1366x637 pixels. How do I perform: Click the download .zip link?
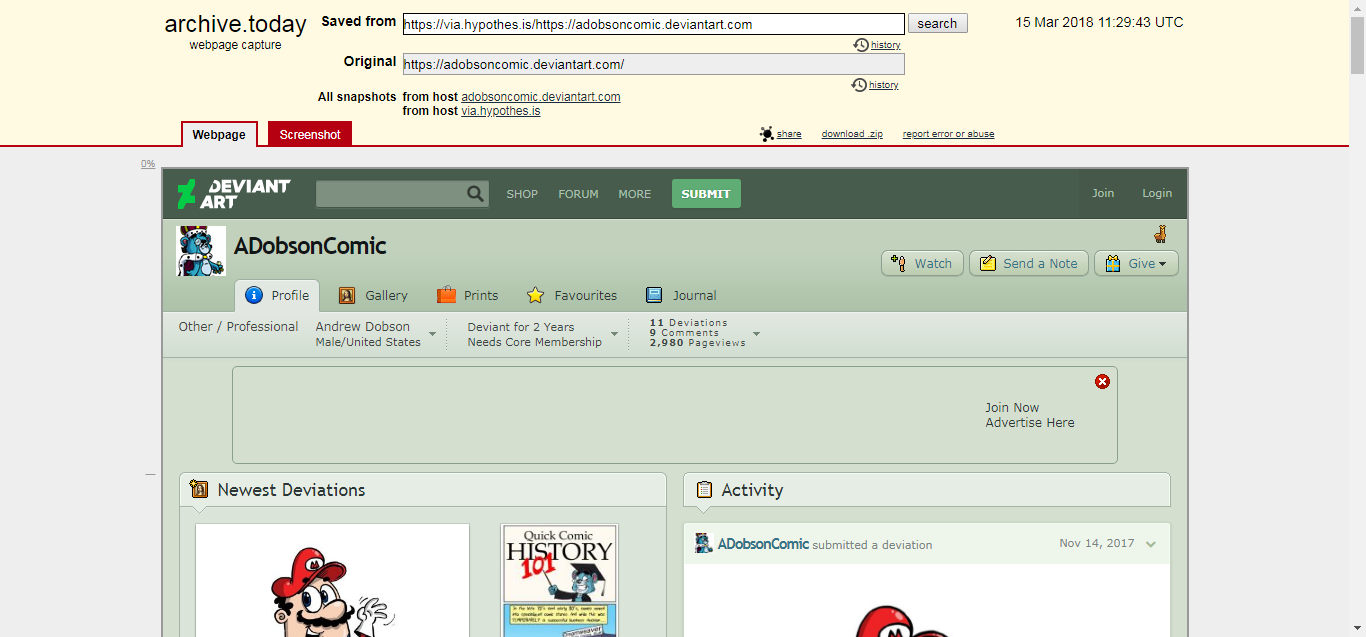click(852, 134)
